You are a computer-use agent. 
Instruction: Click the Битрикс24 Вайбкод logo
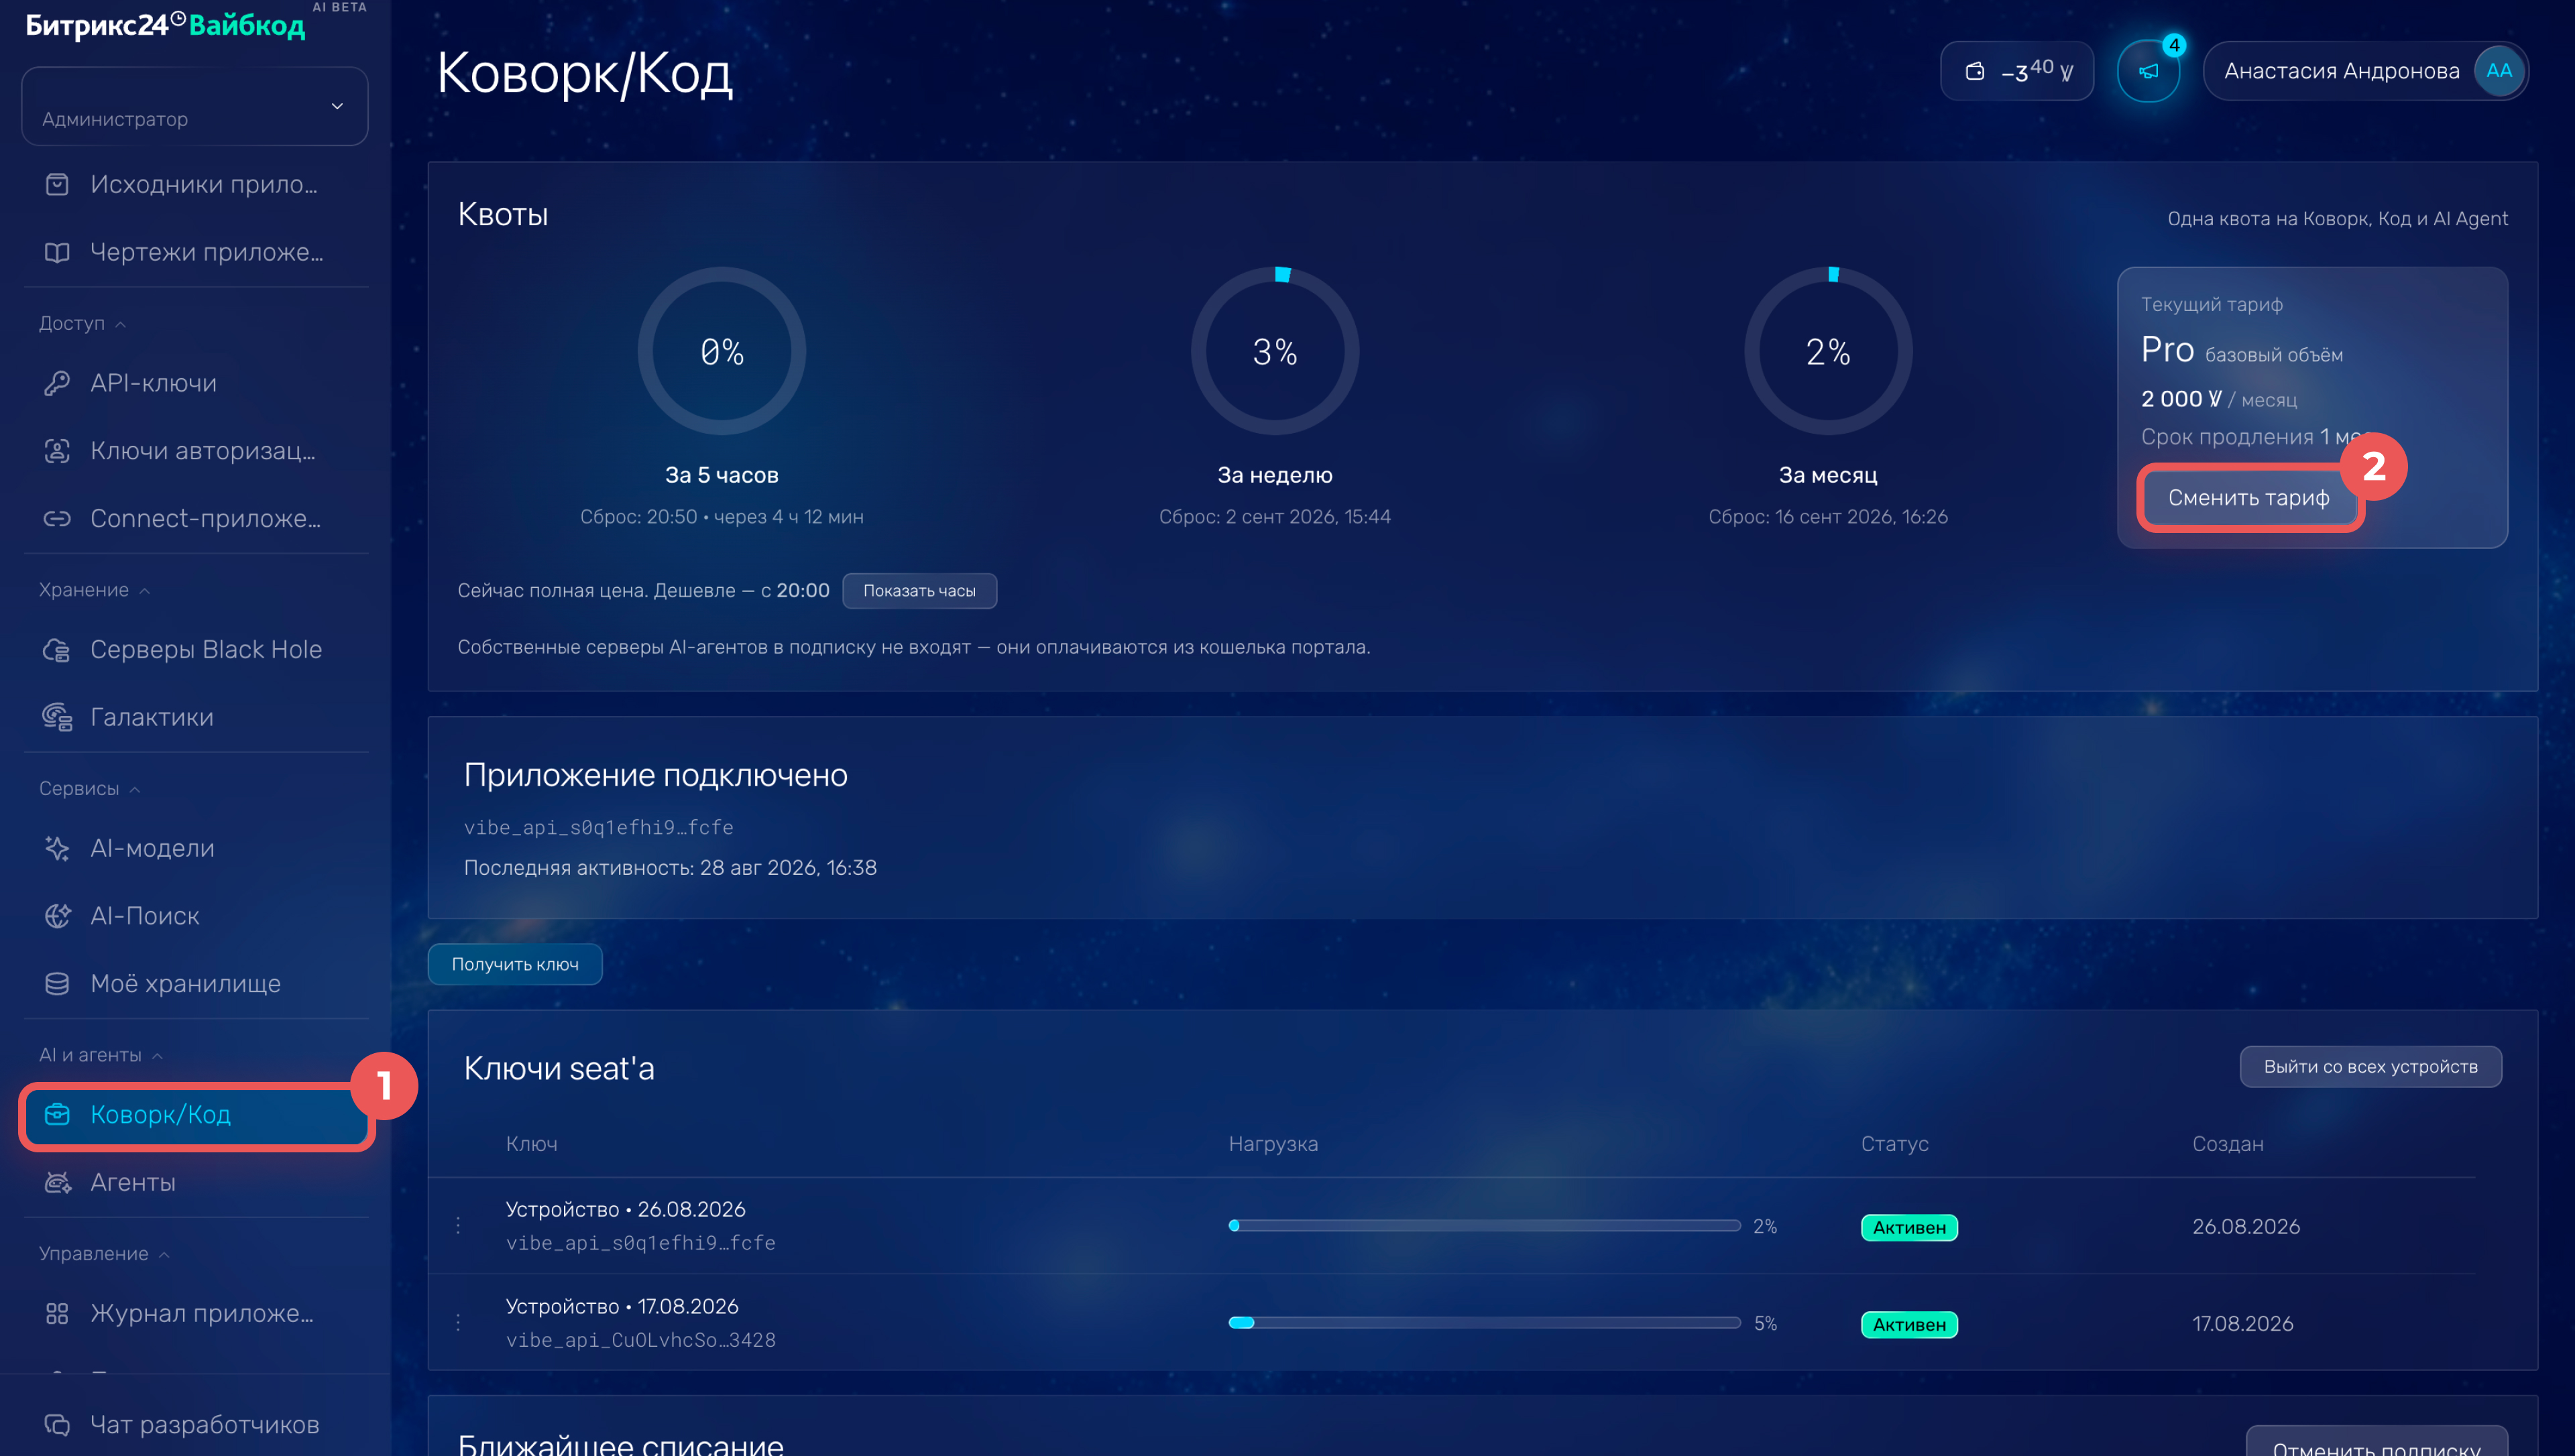(x=166, y=25)
